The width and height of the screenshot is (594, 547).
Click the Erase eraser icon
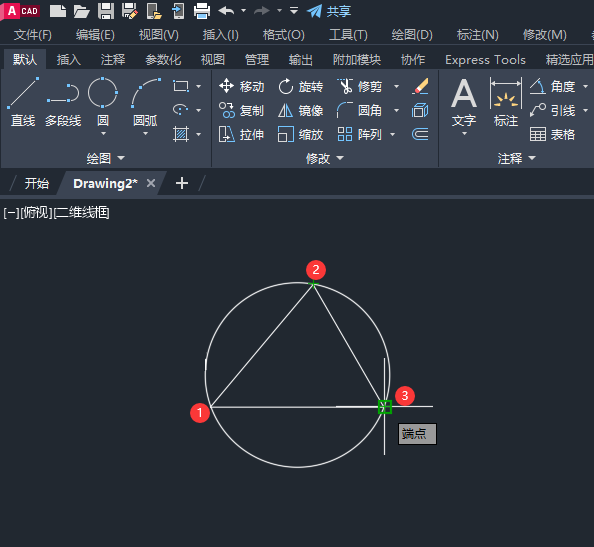420,86
